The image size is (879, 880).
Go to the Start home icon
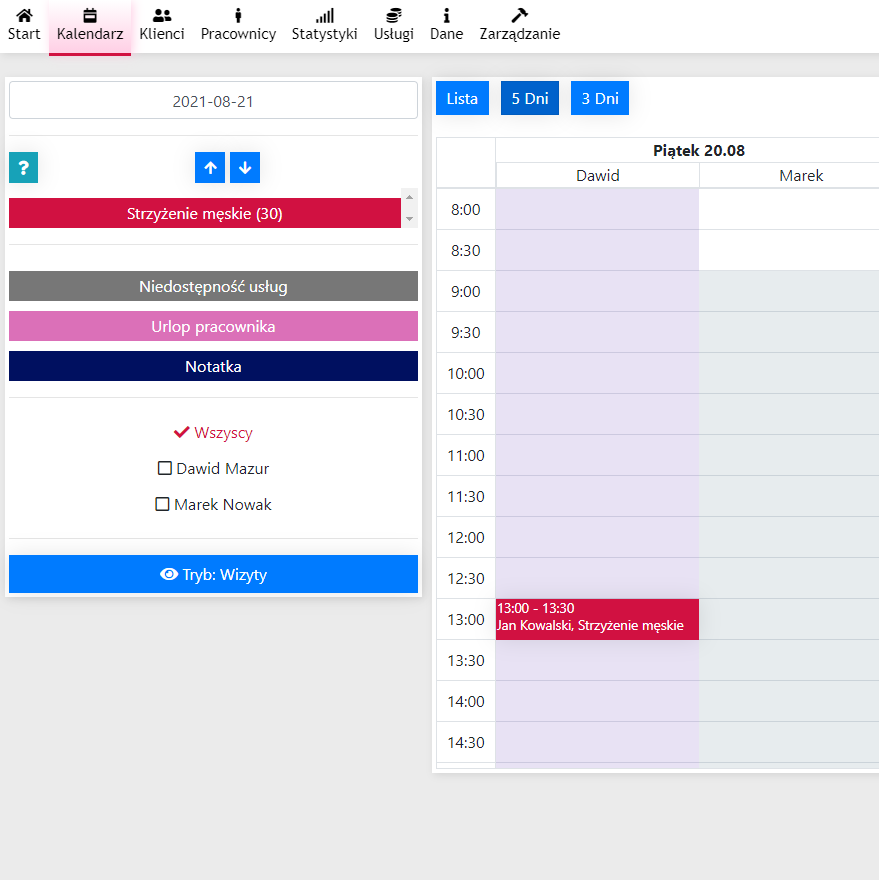pyautogui.click(x=24, y=16)
